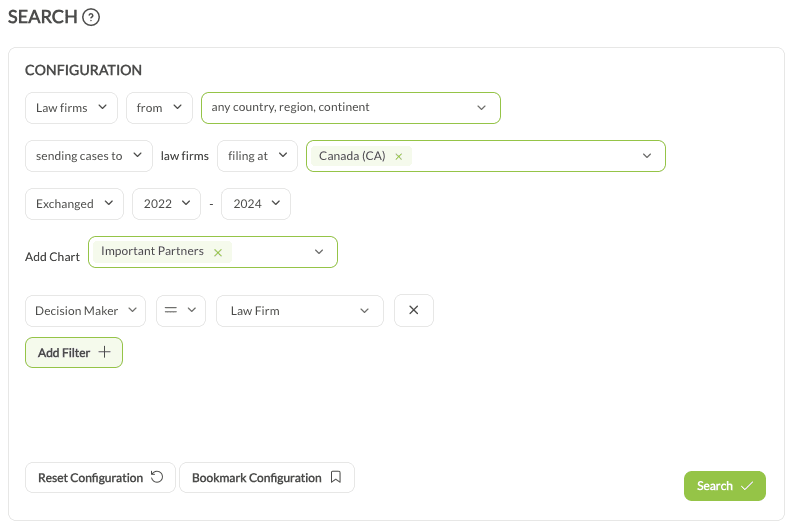This screenshot has height=529, width=793.
Task: Remove the Important Partners chart tag
Action: click(x=218, y=252)
